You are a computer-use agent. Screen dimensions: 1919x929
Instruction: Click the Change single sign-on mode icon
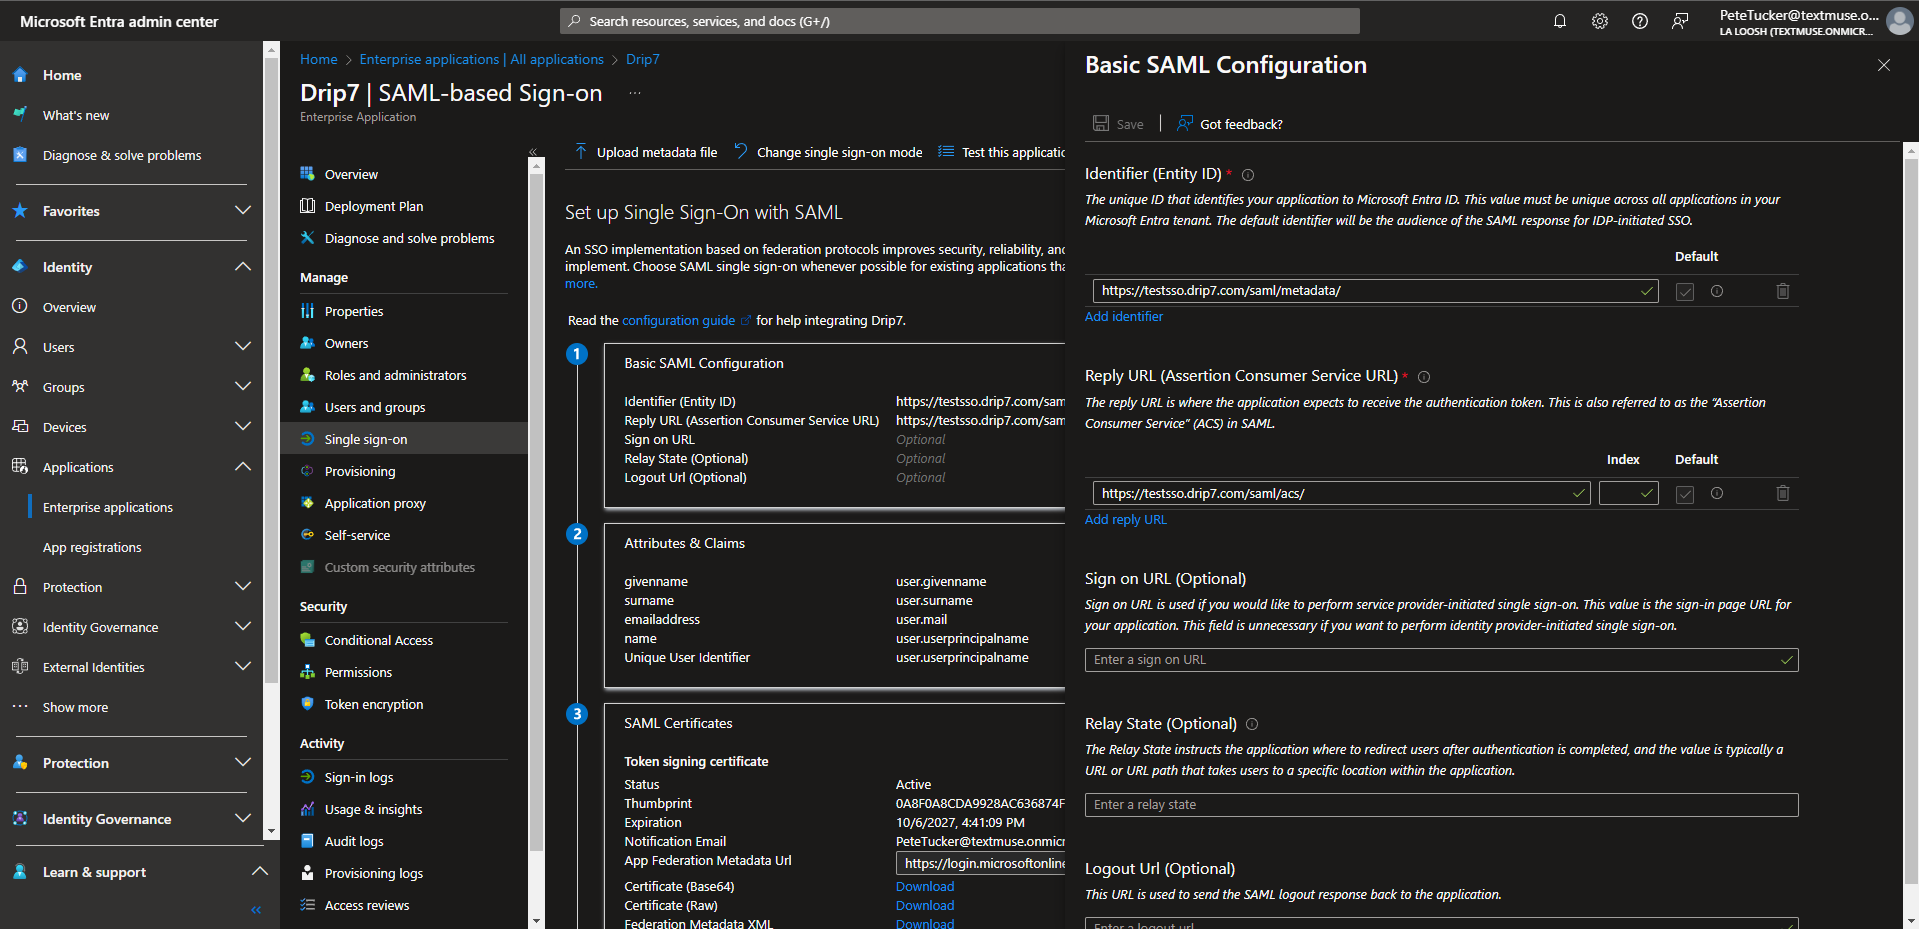coord(741,151)
